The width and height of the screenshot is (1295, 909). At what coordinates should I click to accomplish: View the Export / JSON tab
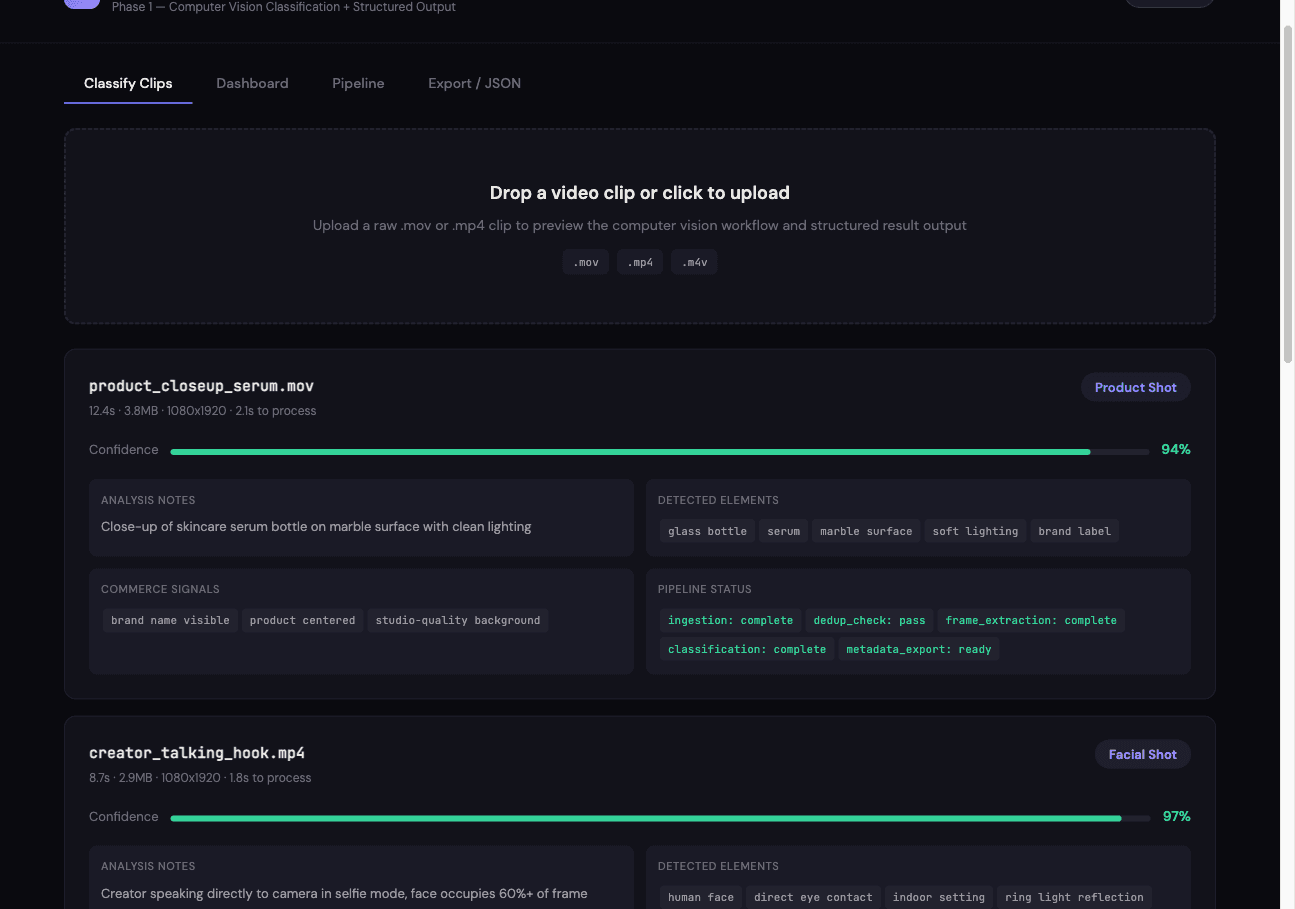click(x=474, y=83)
